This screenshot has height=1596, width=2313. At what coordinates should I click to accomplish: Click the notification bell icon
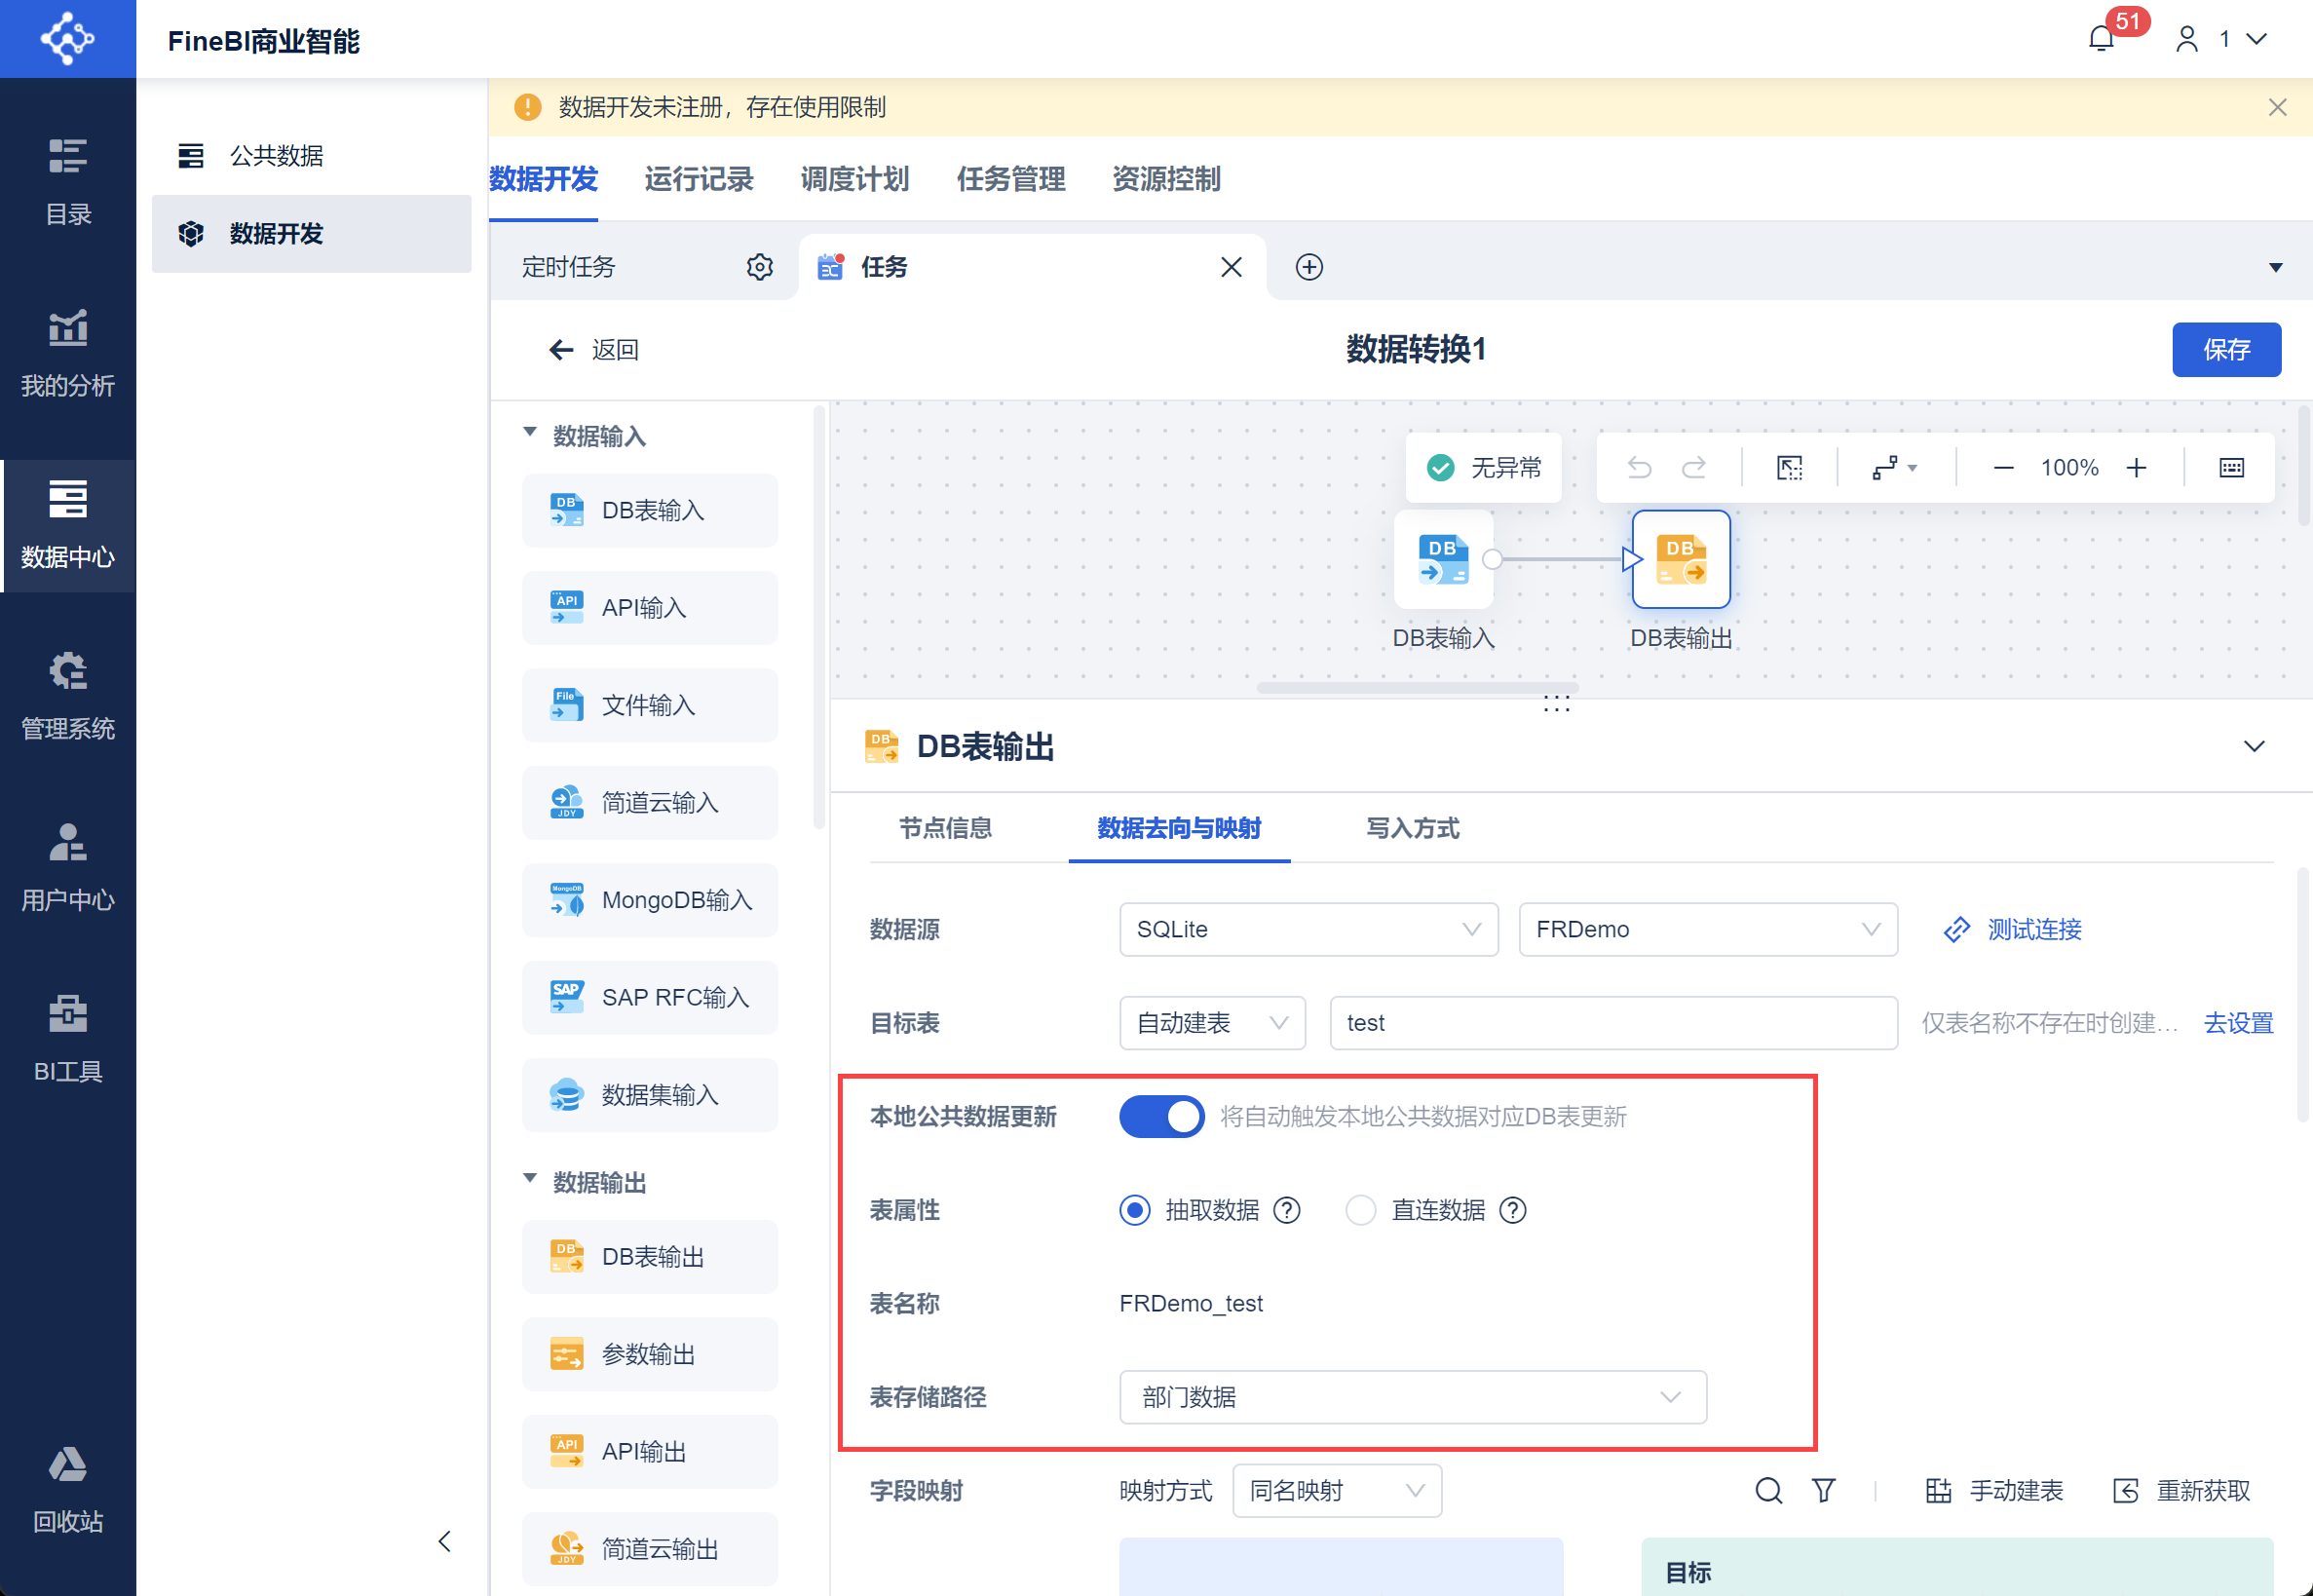point(2100,40)
